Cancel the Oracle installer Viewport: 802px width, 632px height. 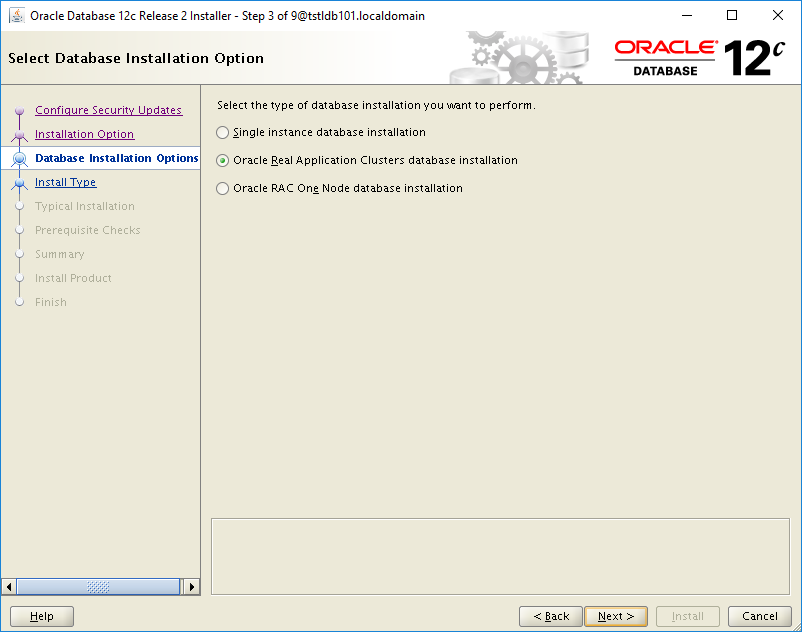[760, 616]
